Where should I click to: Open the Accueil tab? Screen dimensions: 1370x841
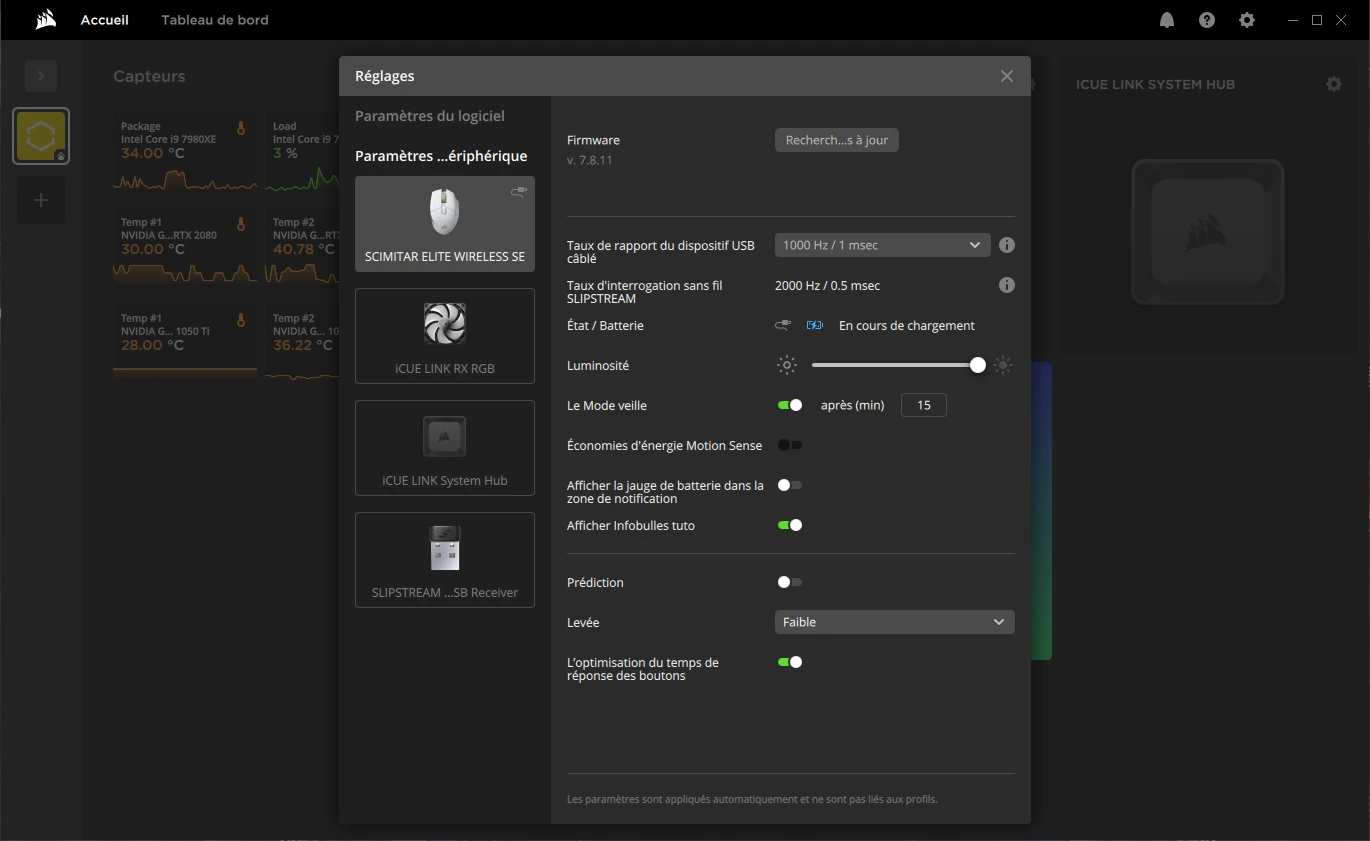[x=105, y=20]
